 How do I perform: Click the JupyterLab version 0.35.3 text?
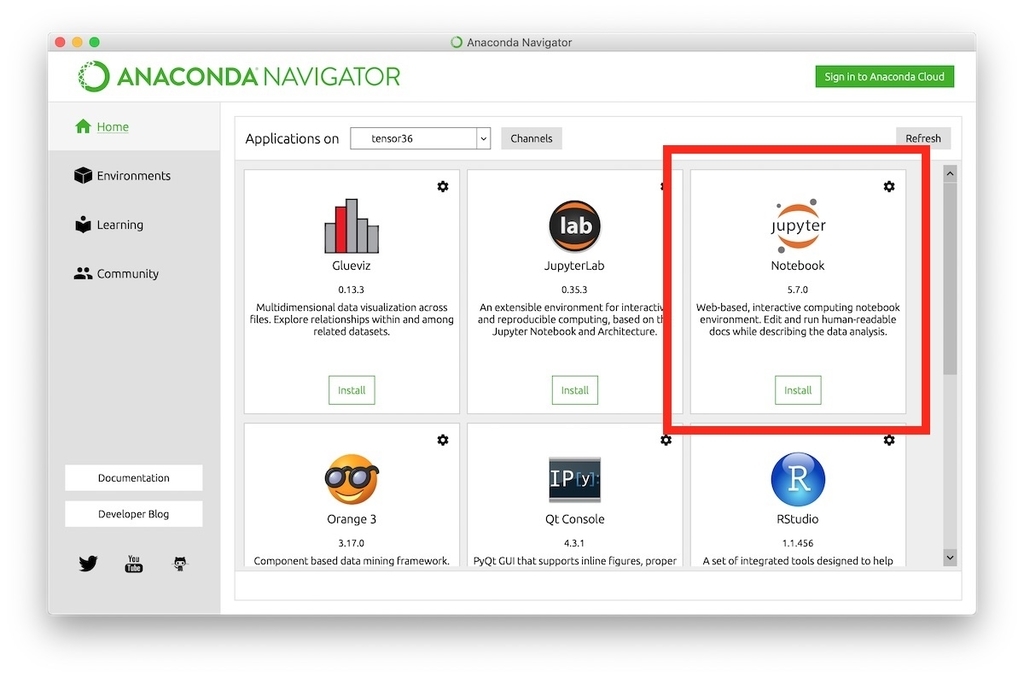click(x=575, y=289)
